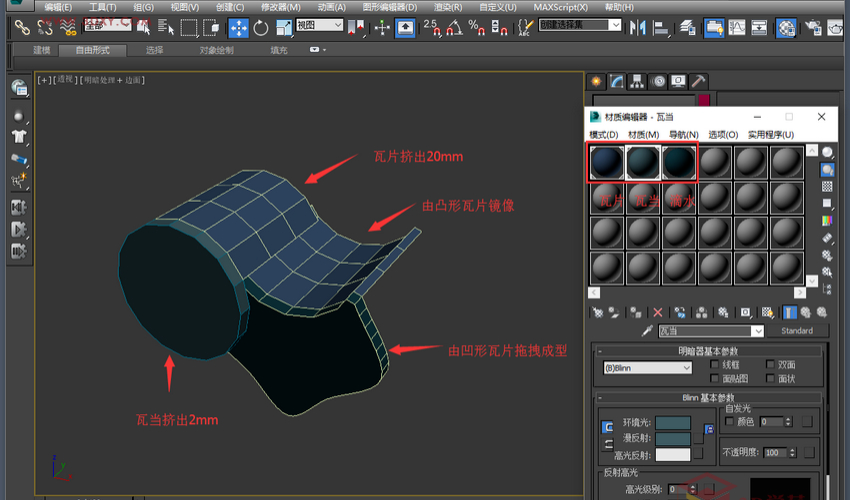Toggle the Angle Snap icon

pyautogui.click(x=454, y=27)
